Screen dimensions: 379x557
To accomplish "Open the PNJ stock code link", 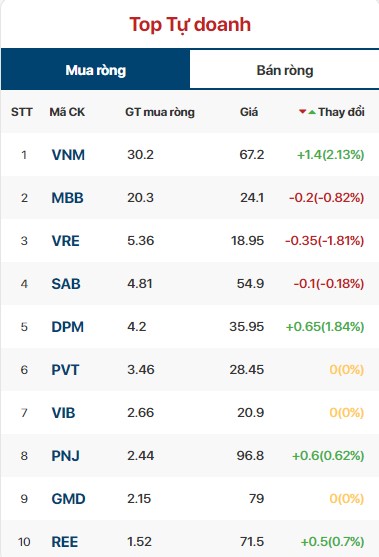I will (66, 456).
